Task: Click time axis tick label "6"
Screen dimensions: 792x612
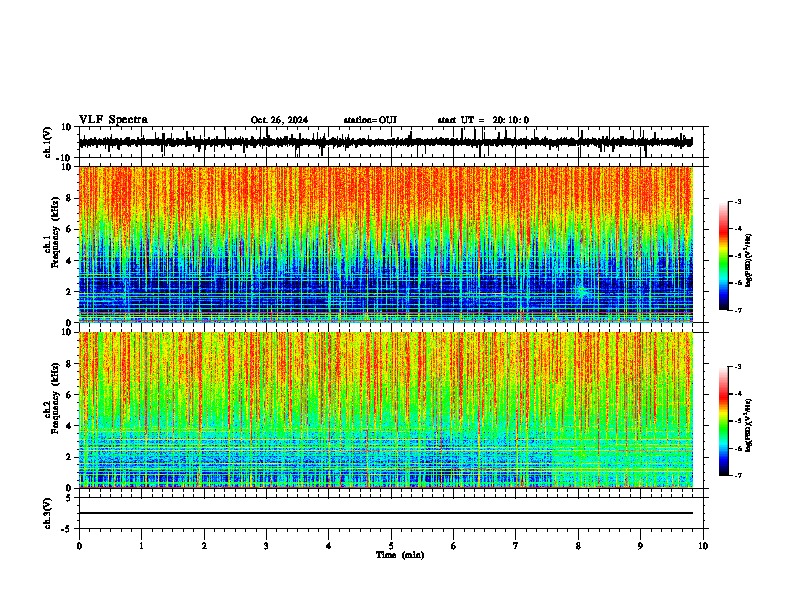Action: [x=454, y=546]
